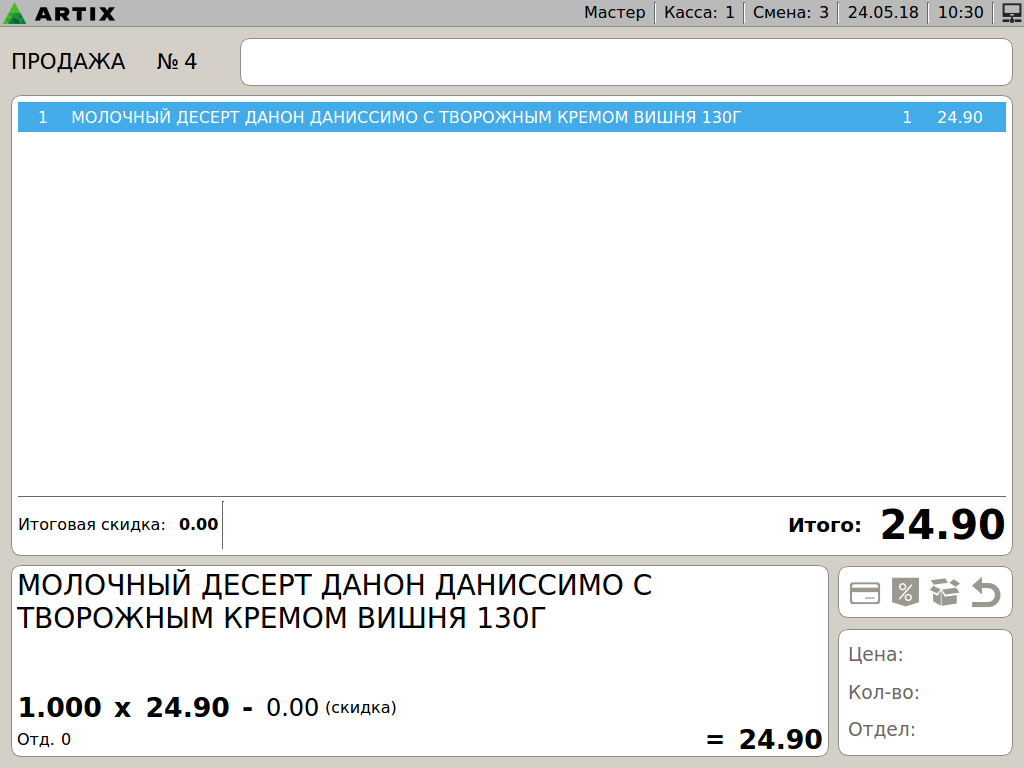
Task: Click the Смена: 3 shift indicator
Action: (x=791, y=13)
